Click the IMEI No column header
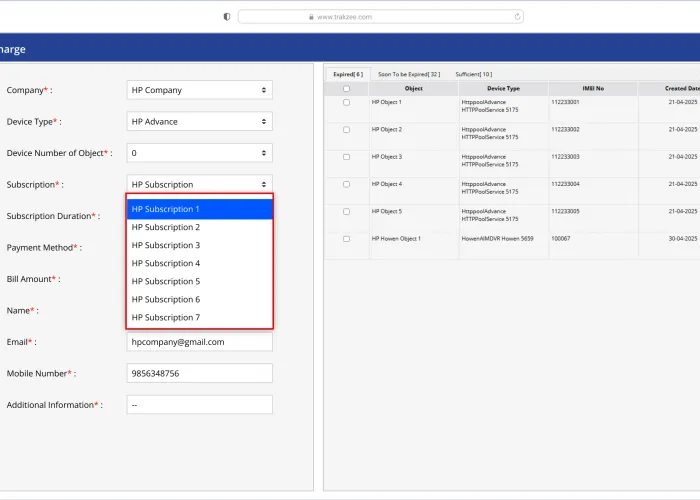Viewport: 700px width, 500px height. (x=593, y=89)
